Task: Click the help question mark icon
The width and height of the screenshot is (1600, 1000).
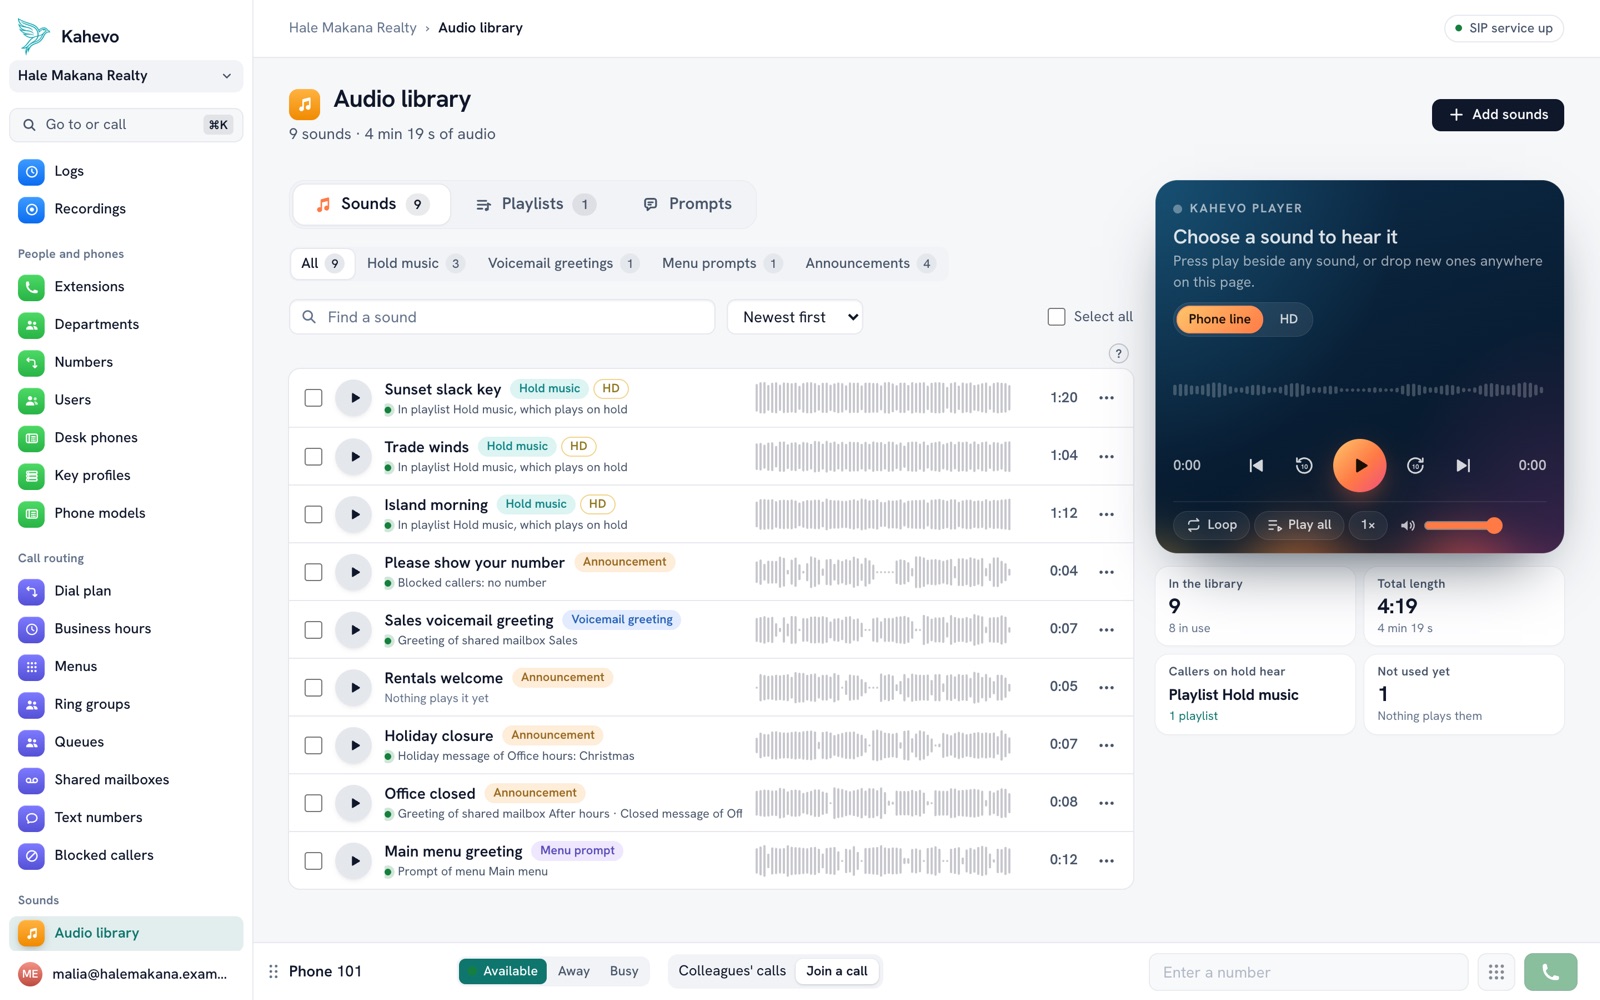Action: (x=1119, y=353)
